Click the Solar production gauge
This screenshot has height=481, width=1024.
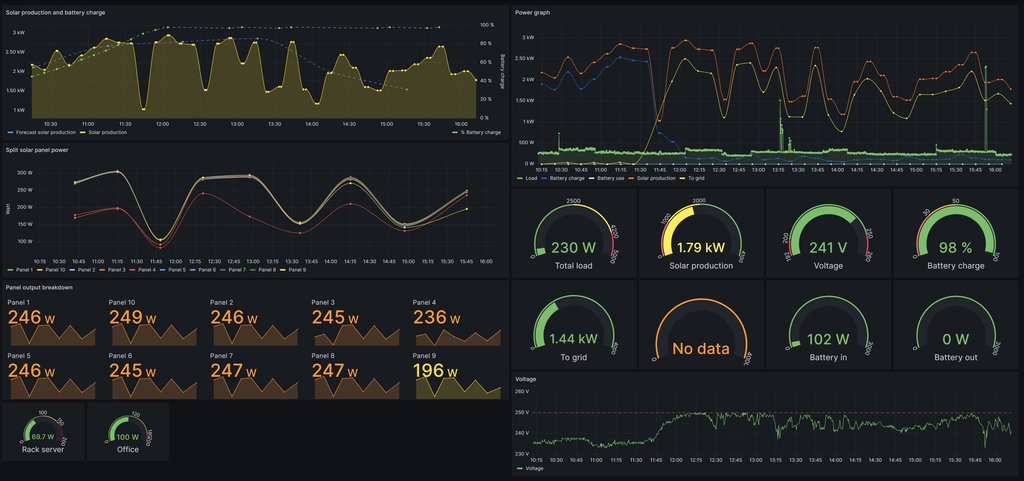click(701, 234)
